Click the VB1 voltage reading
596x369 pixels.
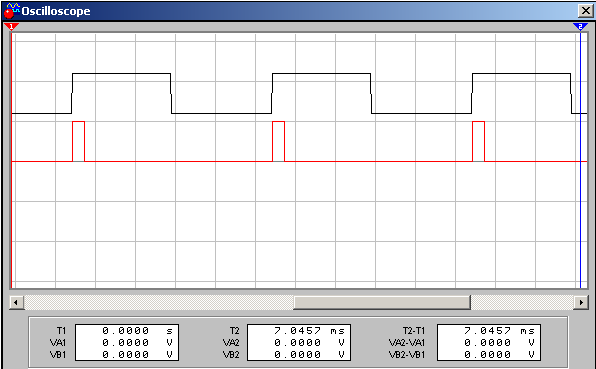click(137, 355)
